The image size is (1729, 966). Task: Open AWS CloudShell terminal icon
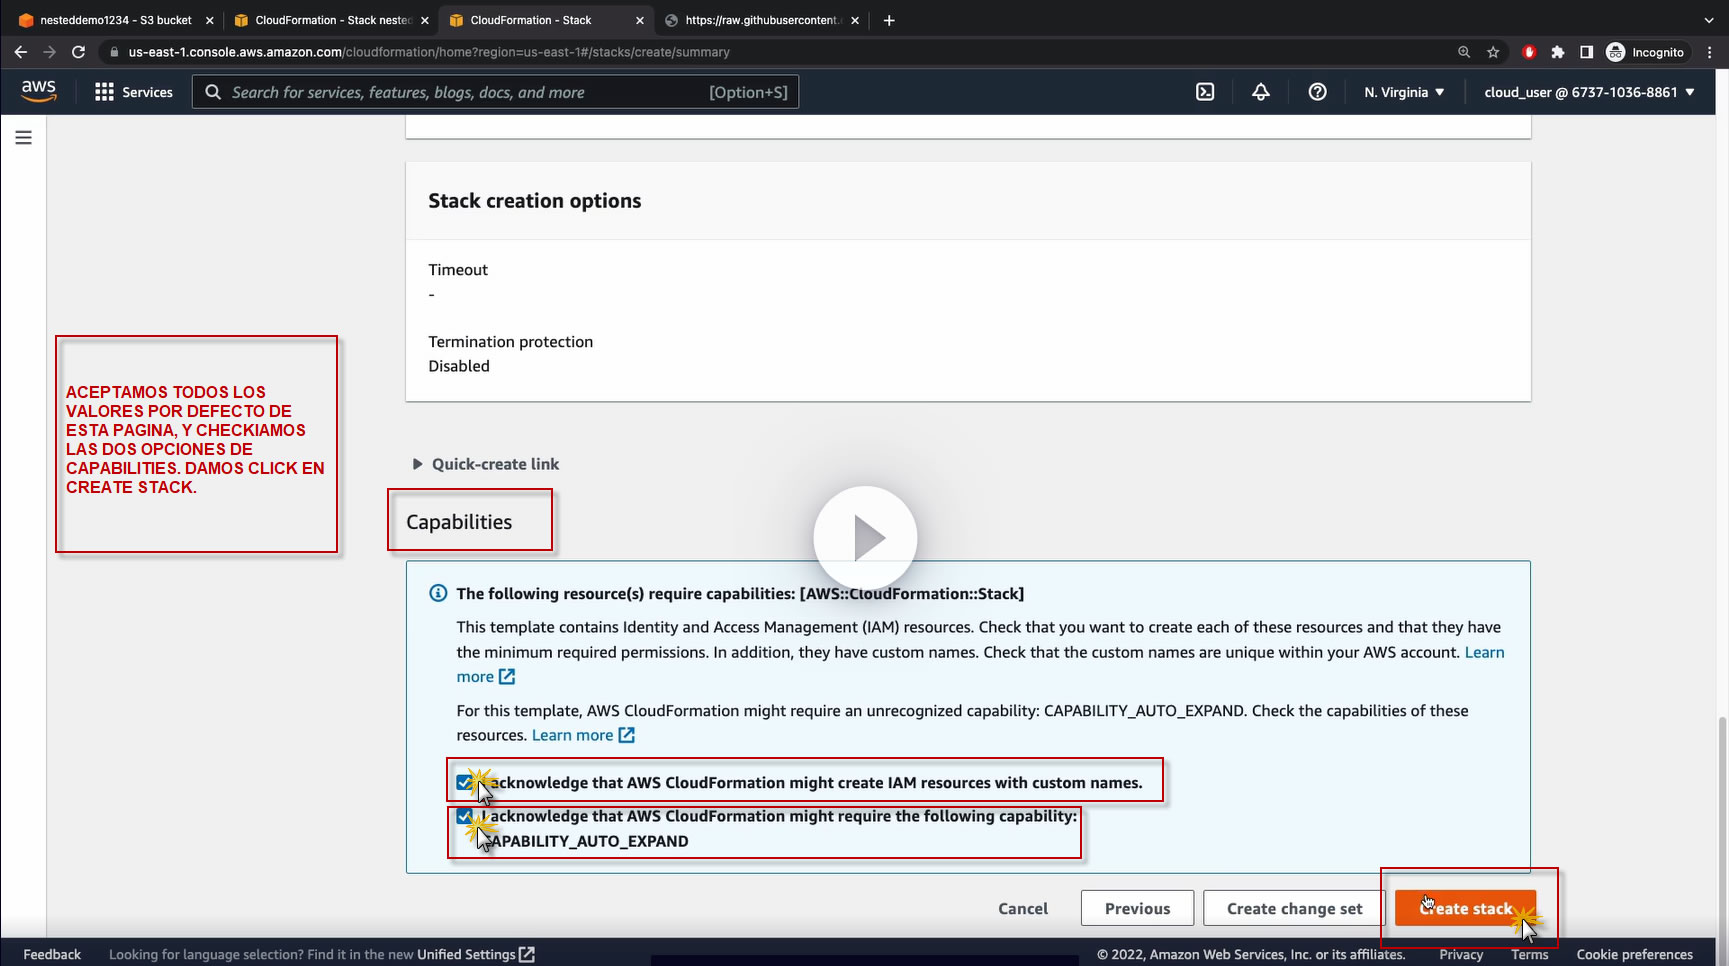pyautogui.click(x=1205, y=92)
